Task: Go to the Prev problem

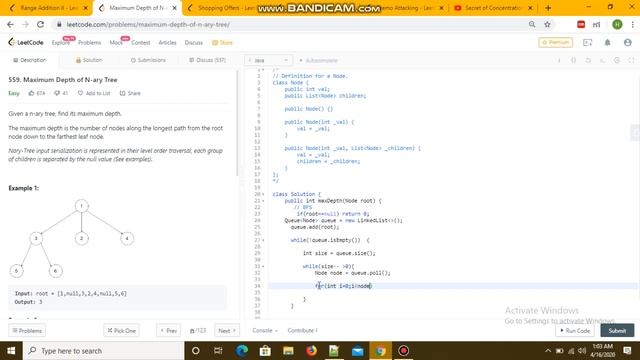Action: tap(169, 331)
